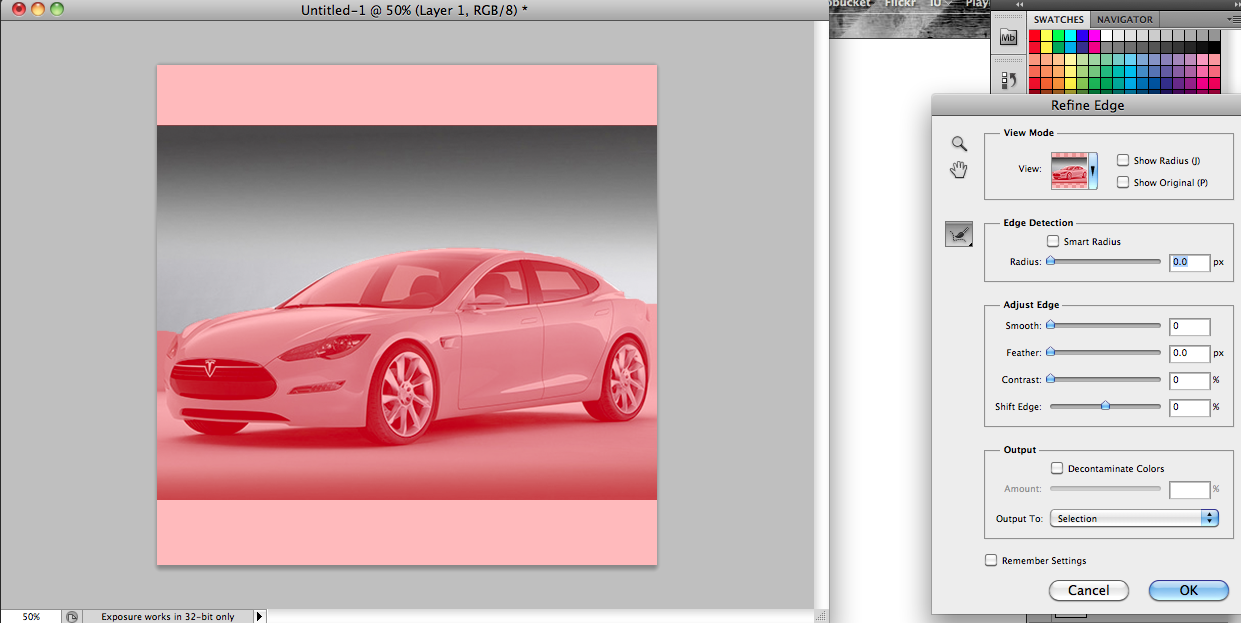This screenshot has height=623, width=1241.
Task: Click the Smooth value field
Action: click(1190, 326)
